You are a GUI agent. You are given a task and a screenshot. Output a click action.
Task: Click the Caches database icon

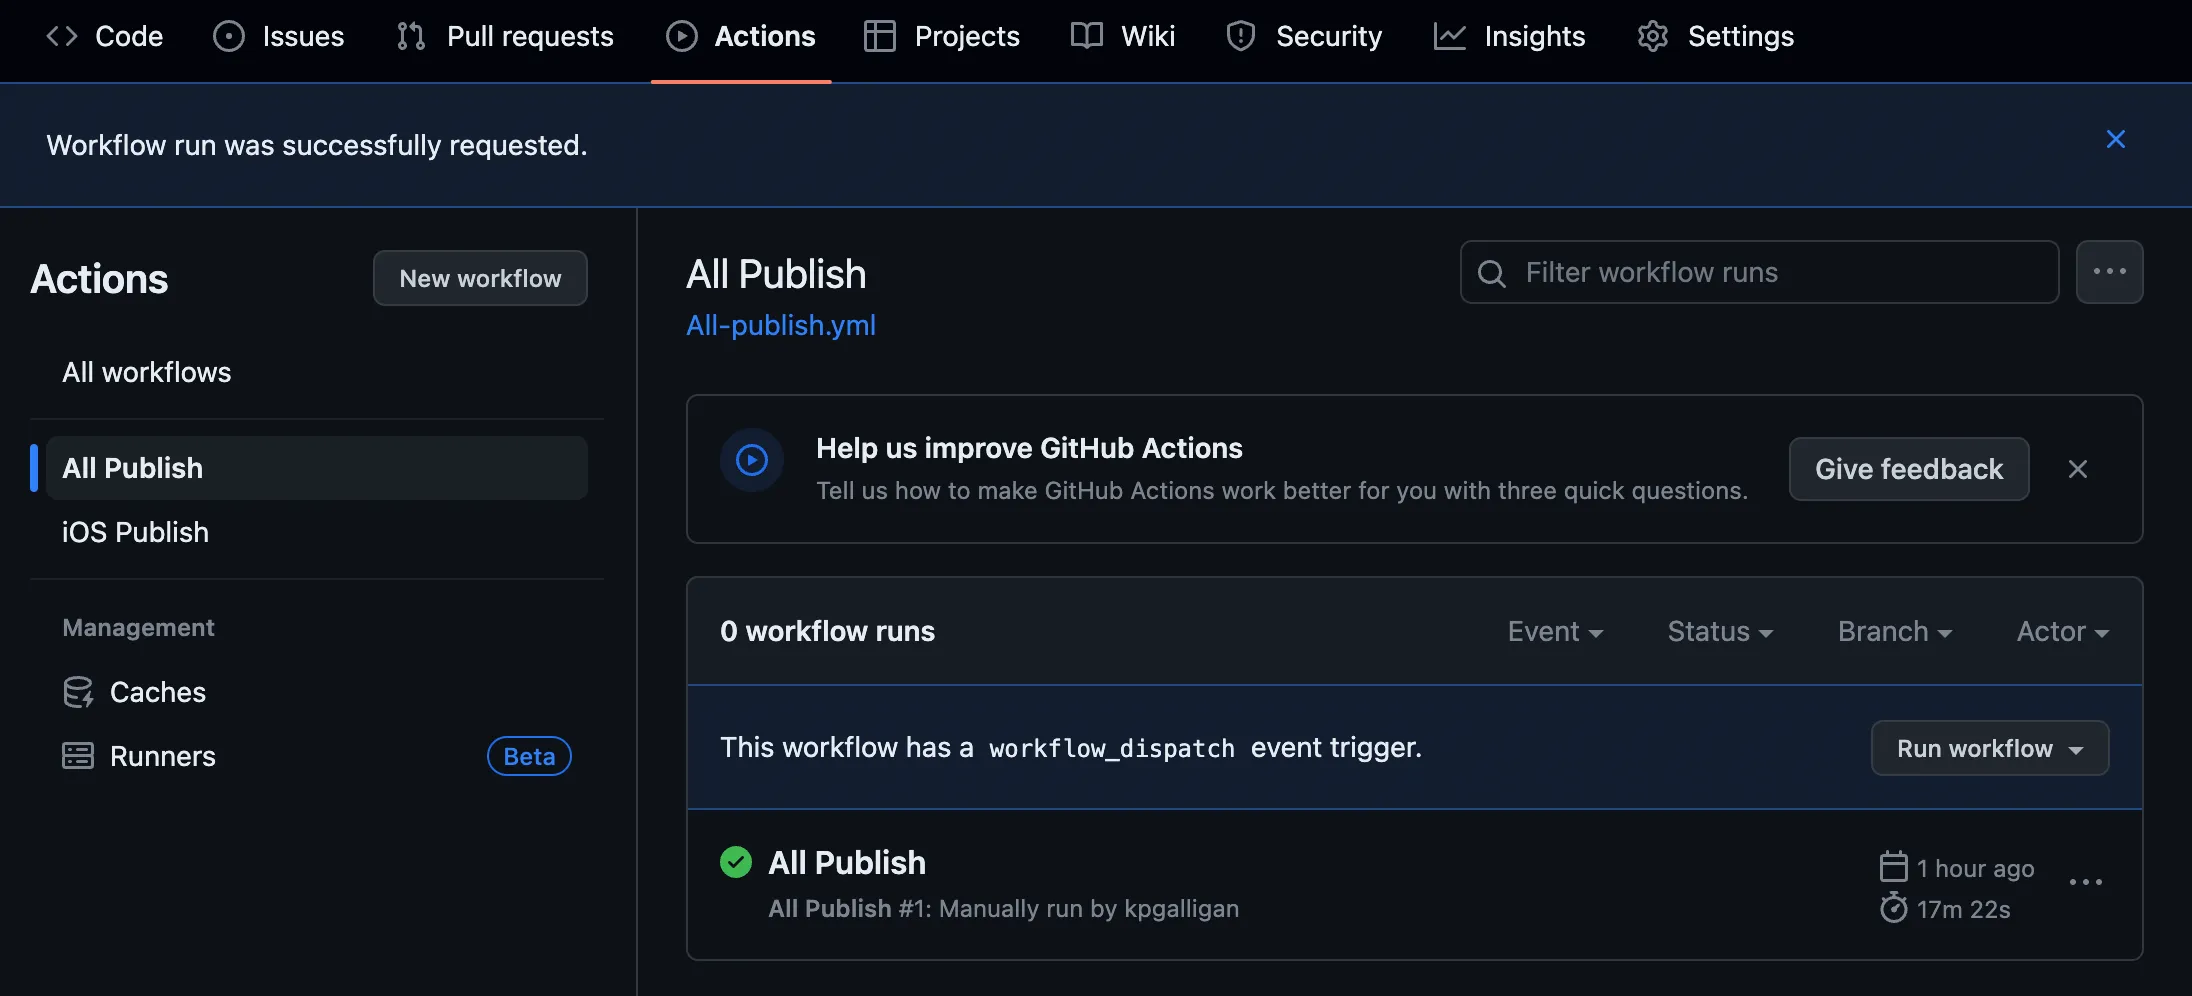pyautogui.click(x=78, y=692)
